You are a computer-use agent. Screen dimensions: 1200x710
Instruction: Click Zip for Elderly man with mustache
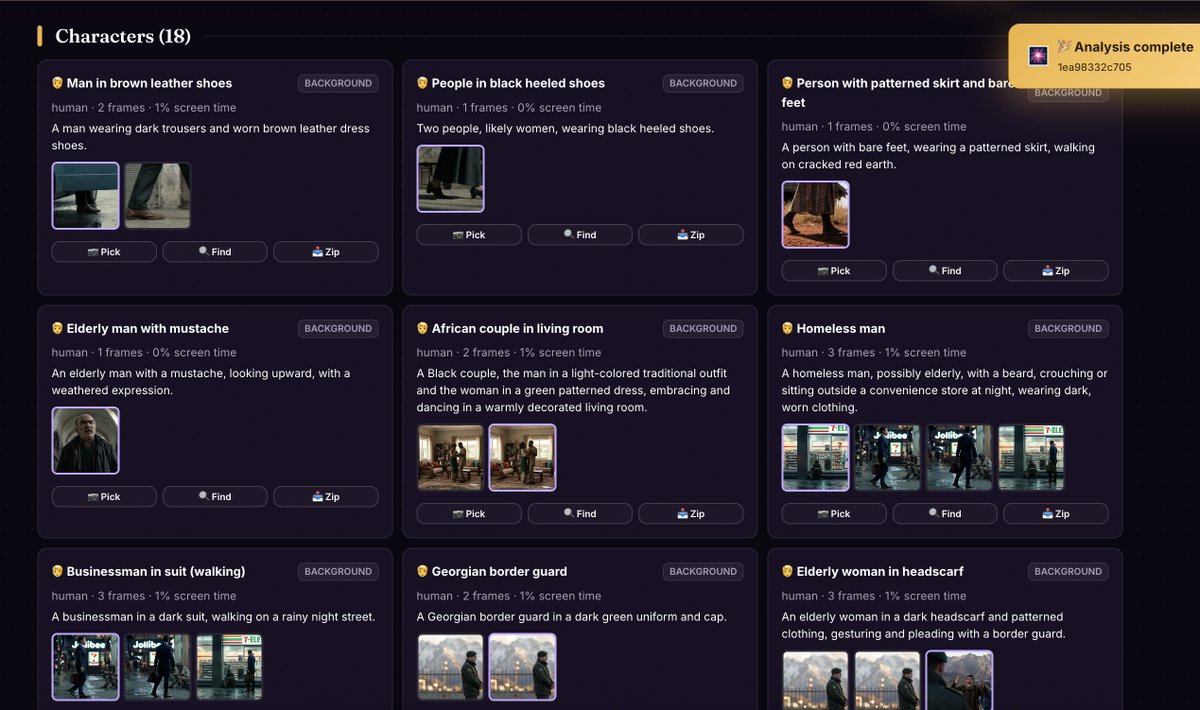(326, 497)
